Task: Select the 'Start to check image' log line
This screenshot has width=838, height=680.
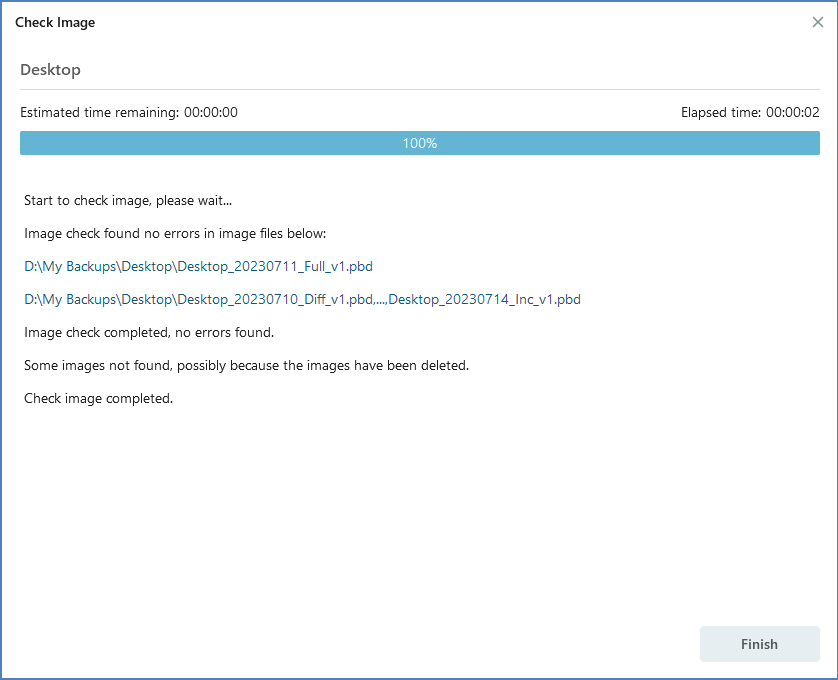Action: pos(128,201)
